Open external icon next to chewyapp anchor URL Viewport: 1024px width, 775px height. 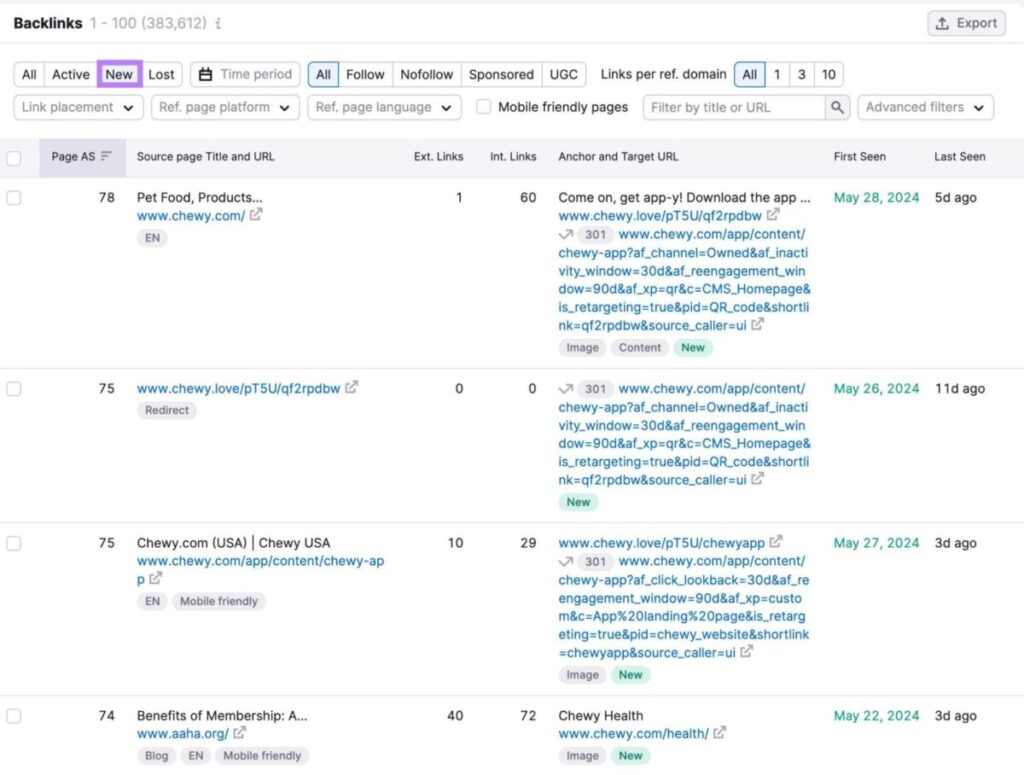[x=775, y=542]
